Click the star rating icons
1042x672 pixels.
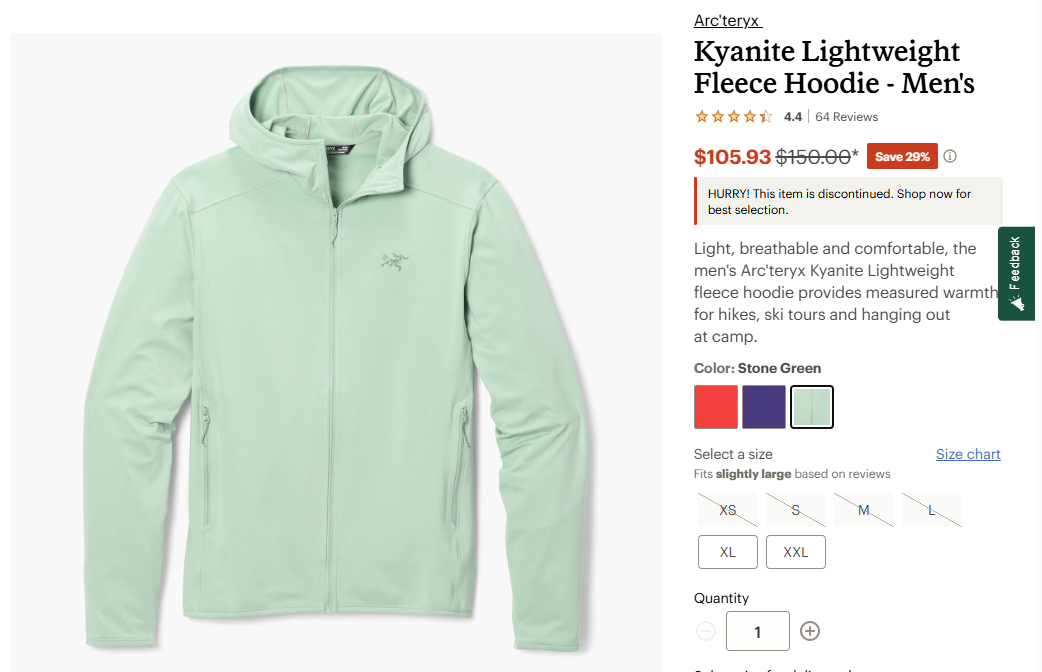coord(734,117)
